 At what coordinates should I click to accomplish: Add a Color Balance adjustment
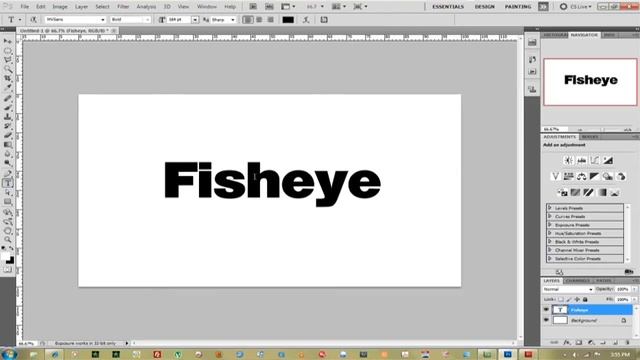coord(581,176)
